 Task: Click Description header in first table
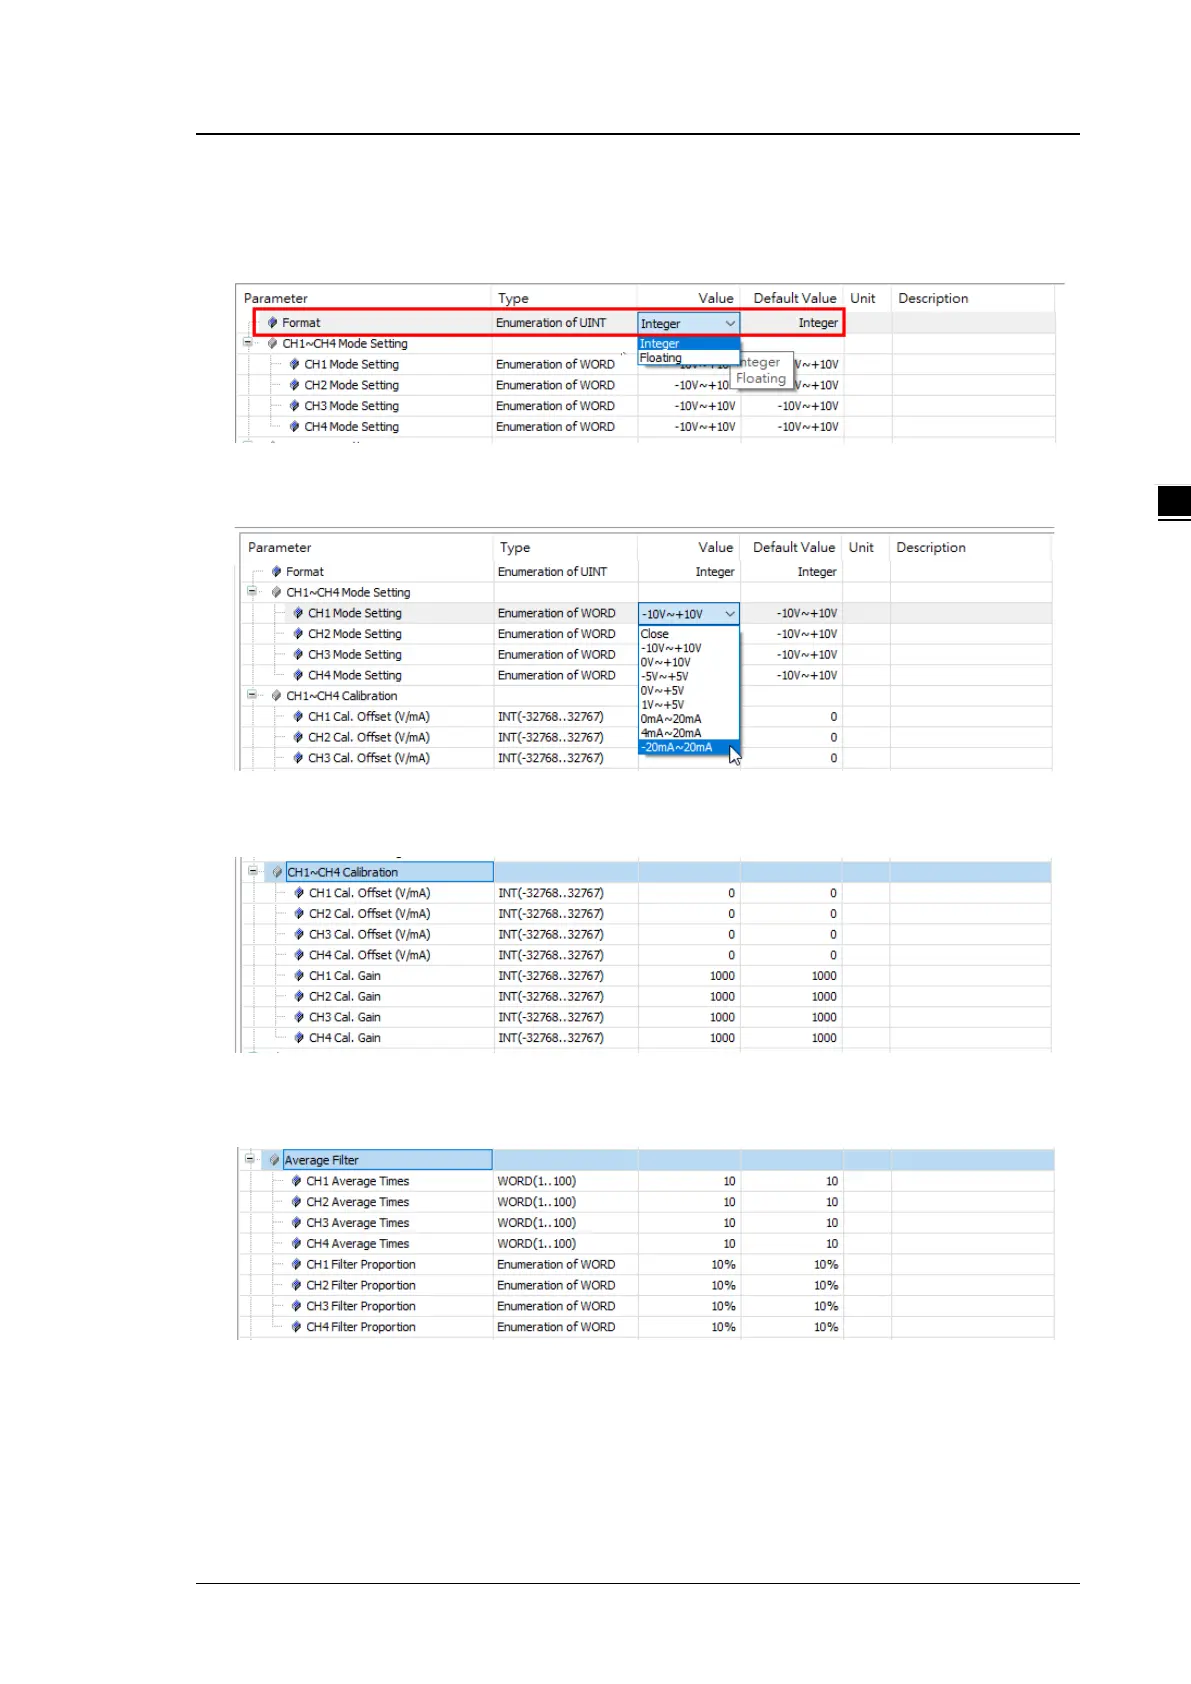pyautogui.click(x=933, y=298)
